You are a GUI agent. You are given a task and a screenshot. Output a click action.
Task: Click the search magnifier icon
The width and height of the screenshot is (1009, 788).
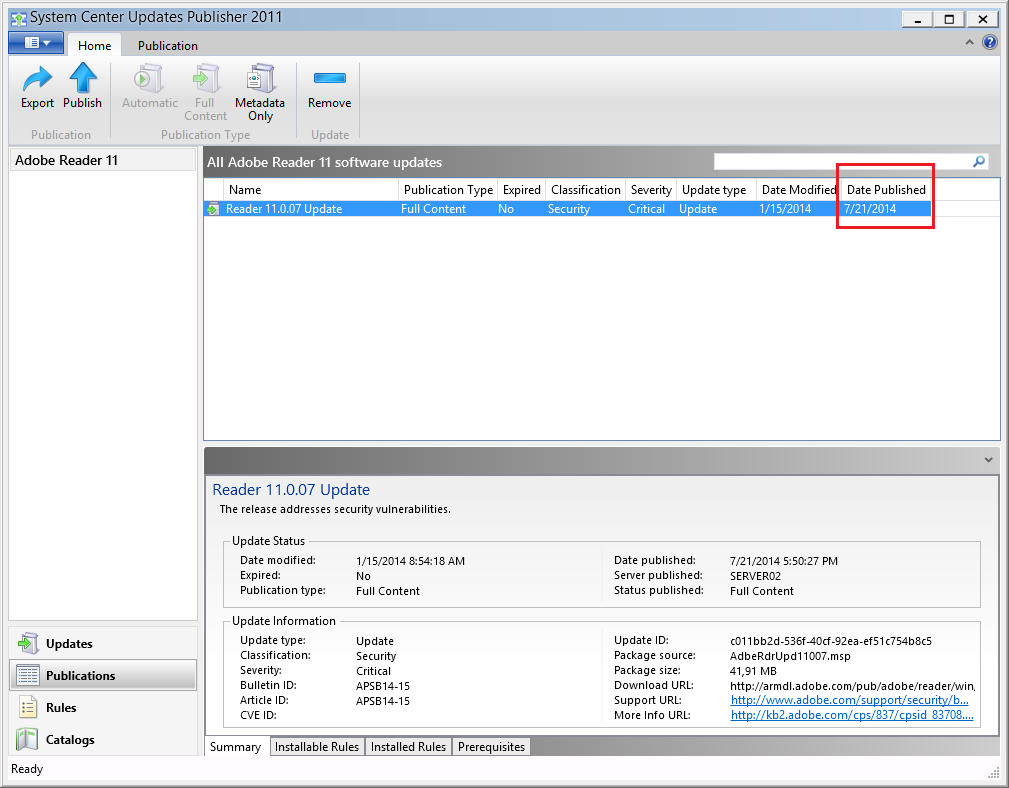coord(979,161)
